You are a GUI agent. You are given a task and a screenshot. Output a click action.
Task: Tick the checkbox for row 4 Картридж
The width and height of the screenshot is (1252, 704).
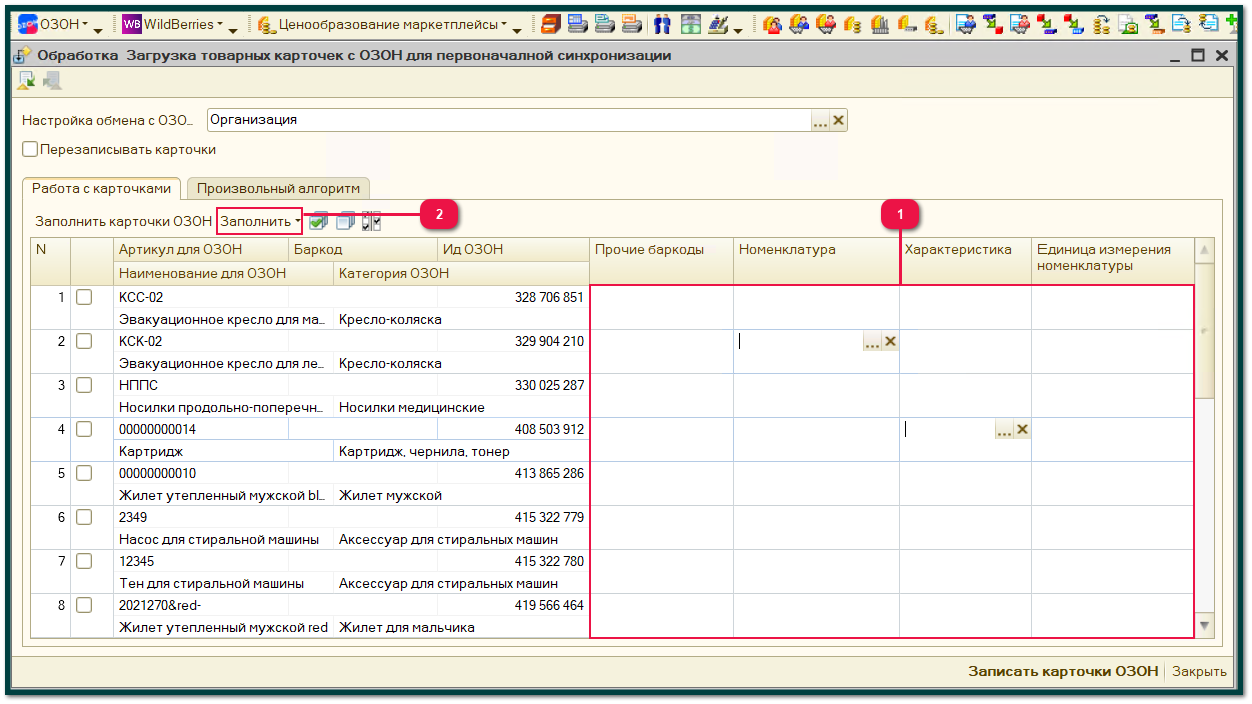coord(84,429)
